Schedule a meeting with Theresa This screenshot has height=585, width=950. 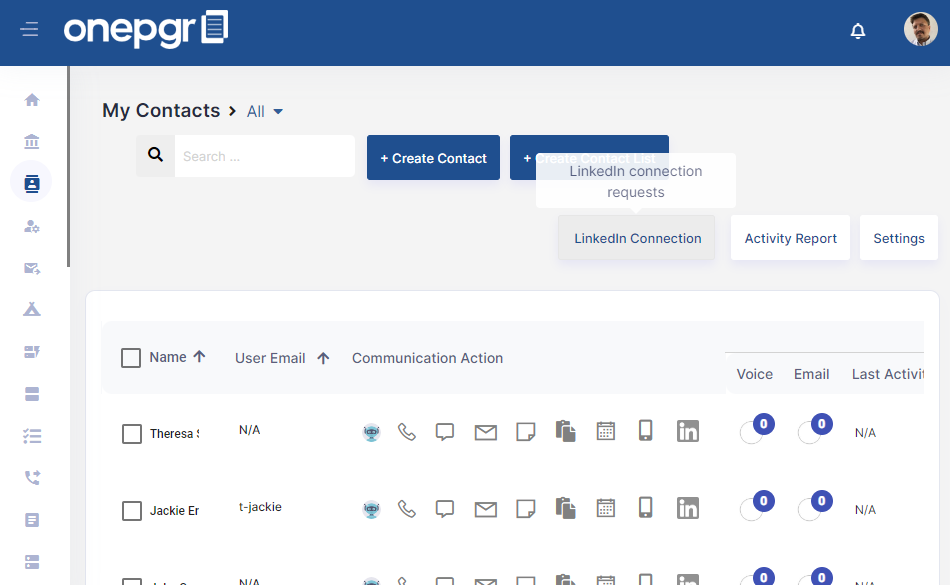[605, 431]
